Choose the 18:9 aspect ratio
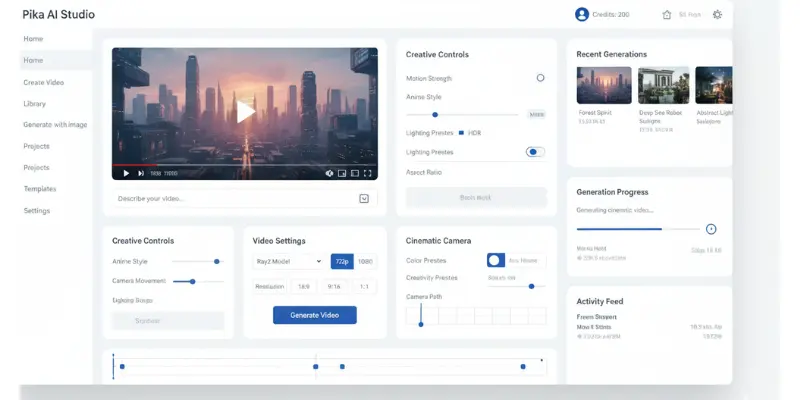 point(304,287)
